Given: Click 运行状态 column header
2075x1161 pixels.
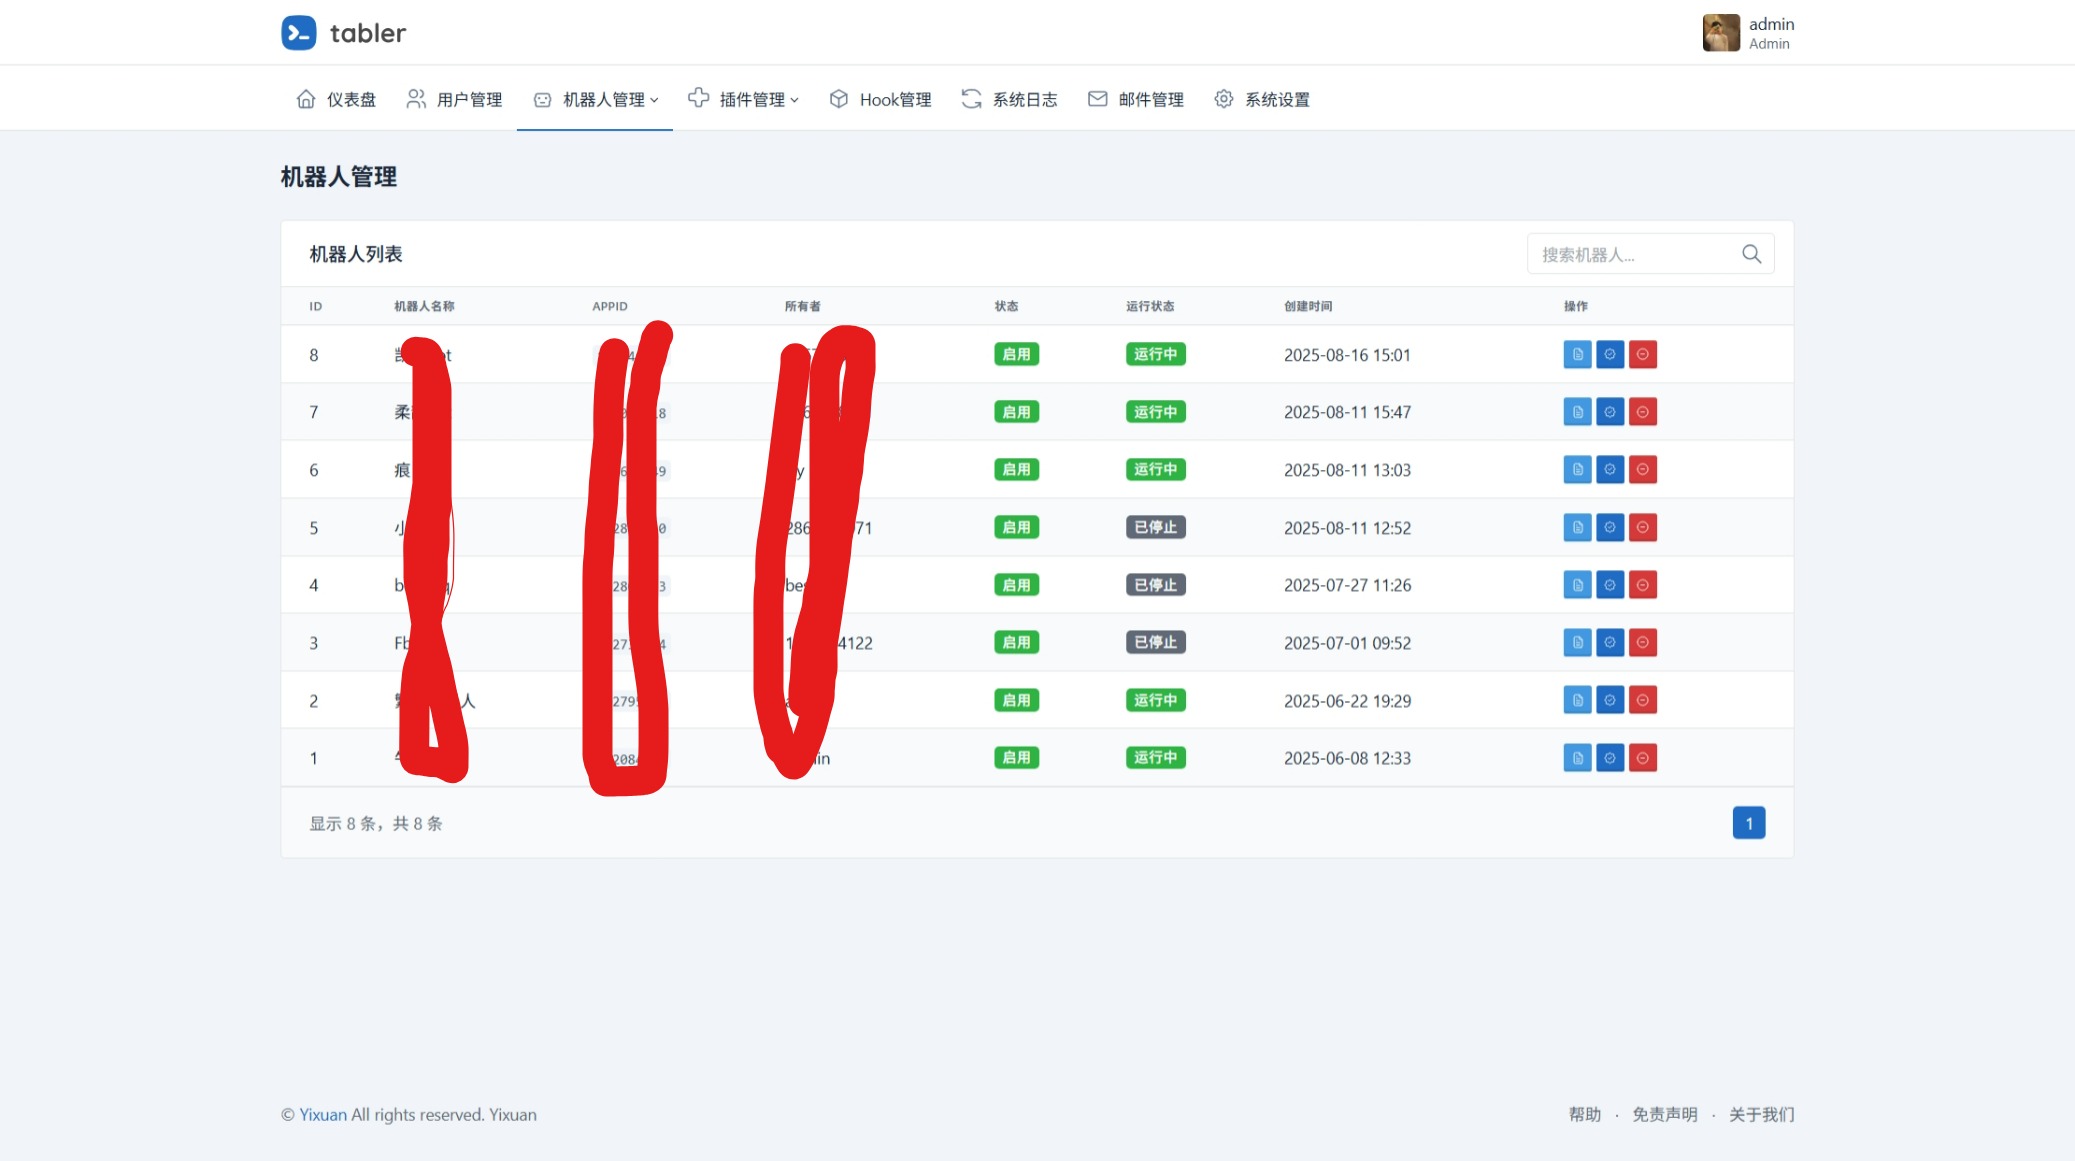Looking at the screenshot, I should 1150,306.
